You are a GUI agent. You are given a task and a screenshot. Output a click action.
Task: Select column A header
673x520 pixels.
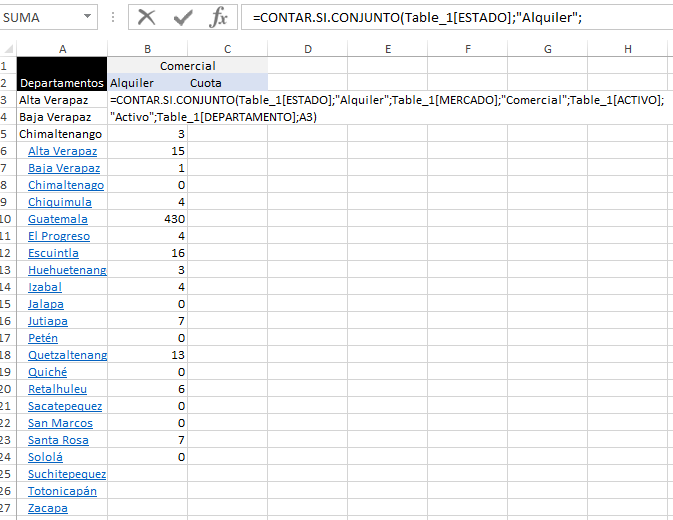coord(62,49)
